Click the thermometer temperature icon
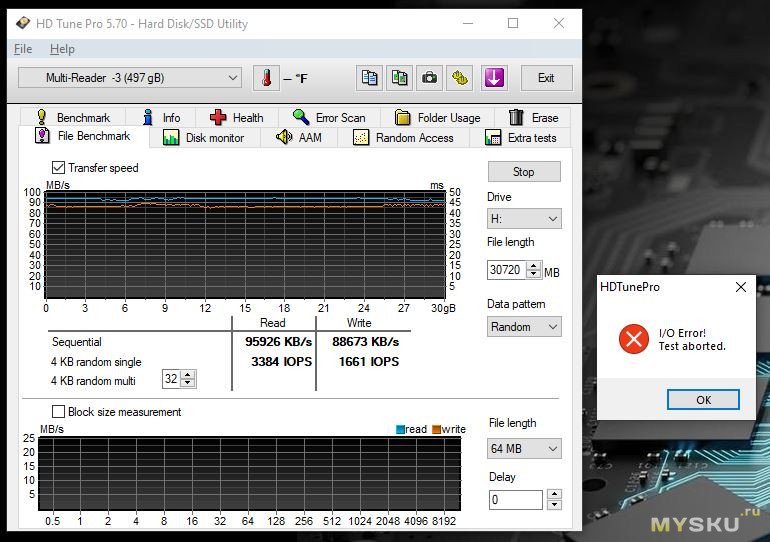The height and width of the screenshot is (542, 770). click(x=266, y=78)
